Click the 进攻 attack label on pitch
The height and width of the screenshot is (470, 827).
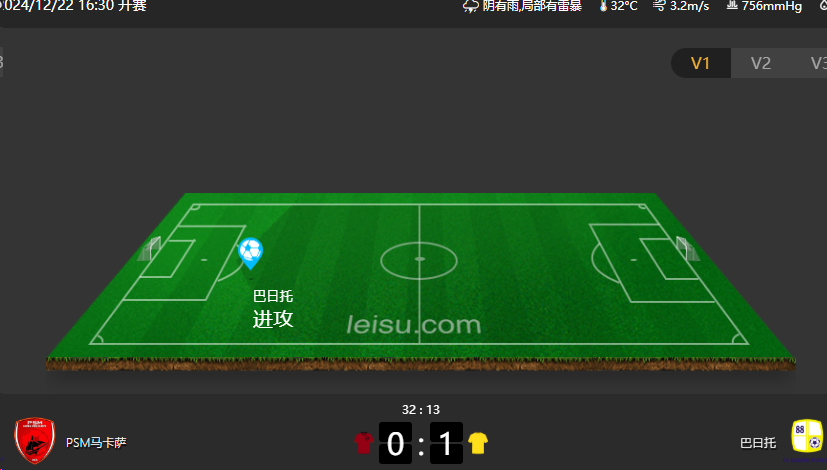pos(273,319)
